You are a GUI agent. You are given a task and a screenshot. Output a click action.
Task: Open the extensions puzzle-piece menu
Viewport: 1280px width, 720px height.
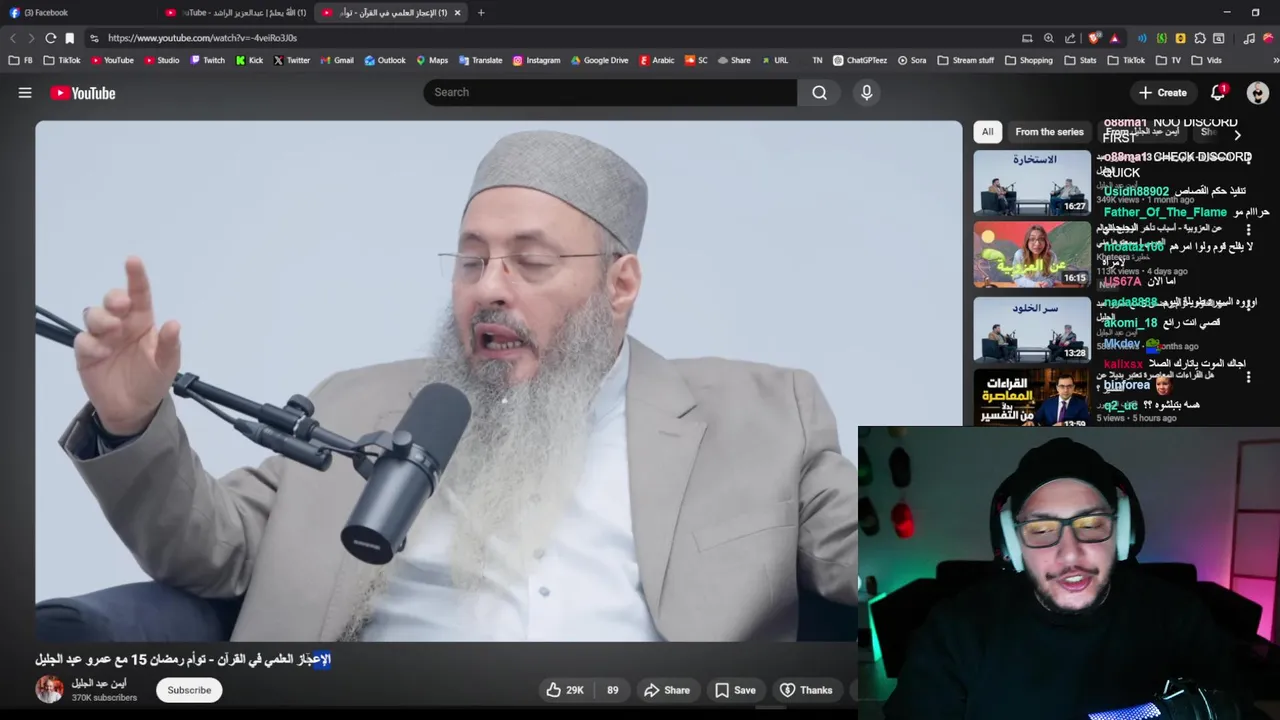[1199, 38]
